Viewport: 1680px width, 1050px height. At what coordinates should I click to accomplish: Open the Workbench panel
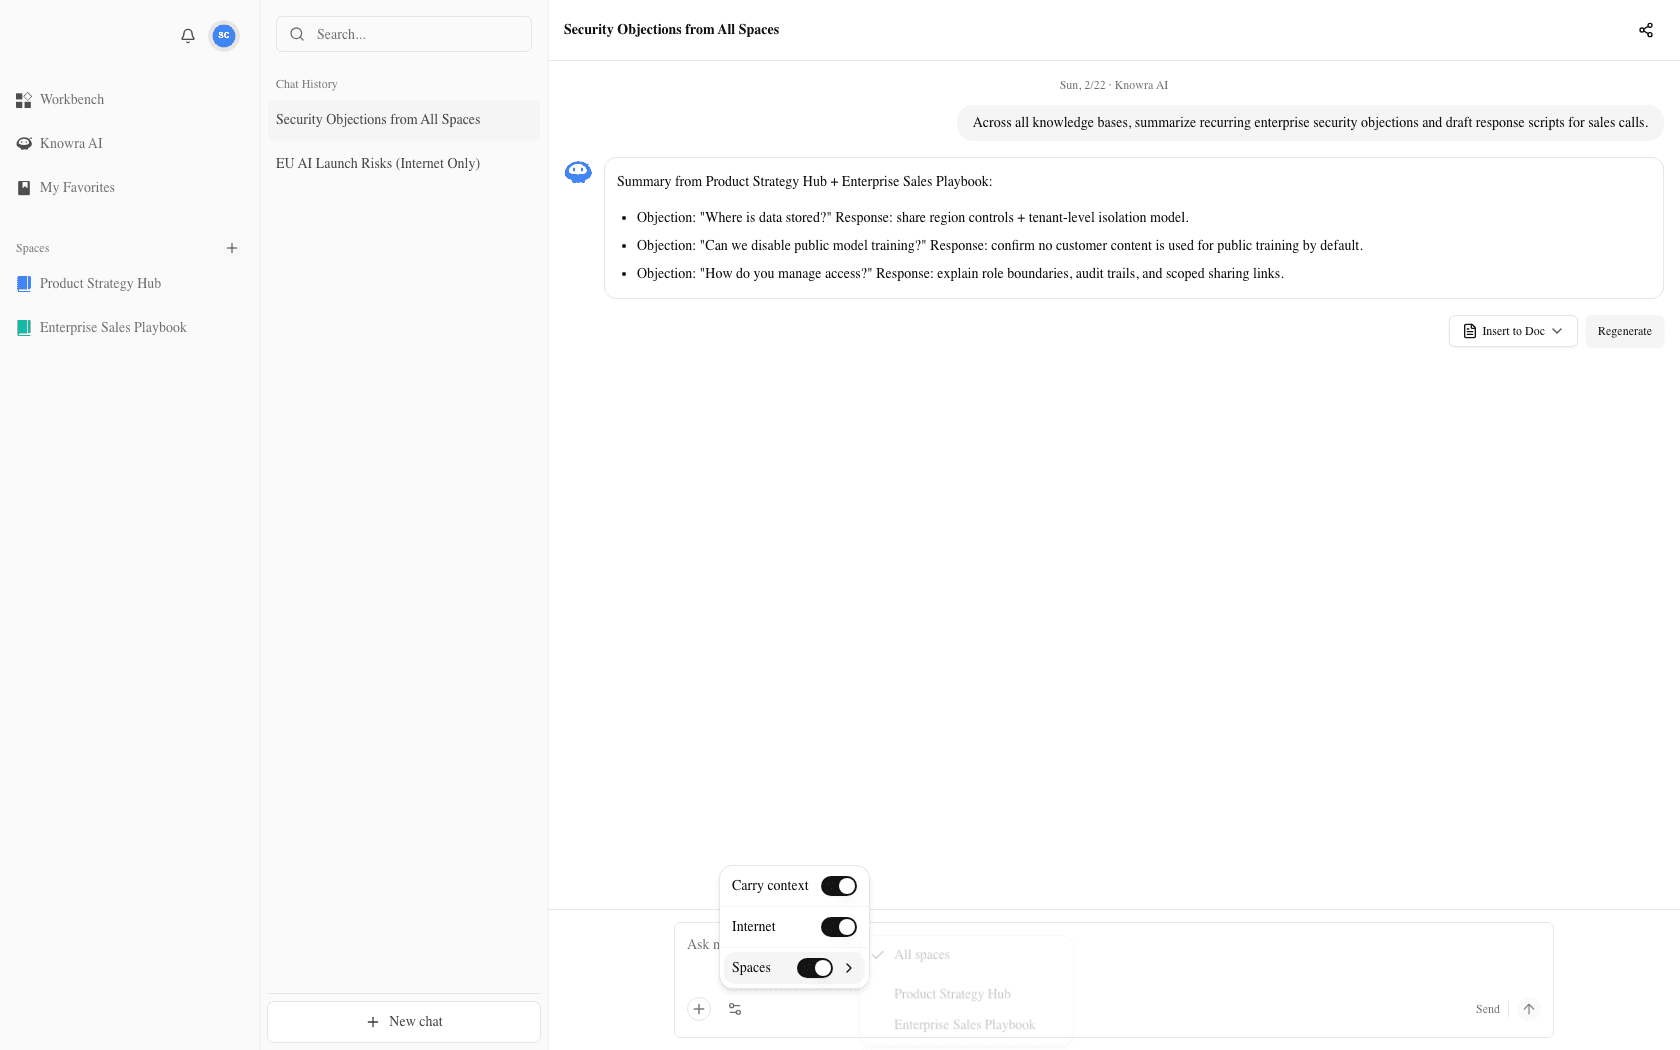coord(71,99)
